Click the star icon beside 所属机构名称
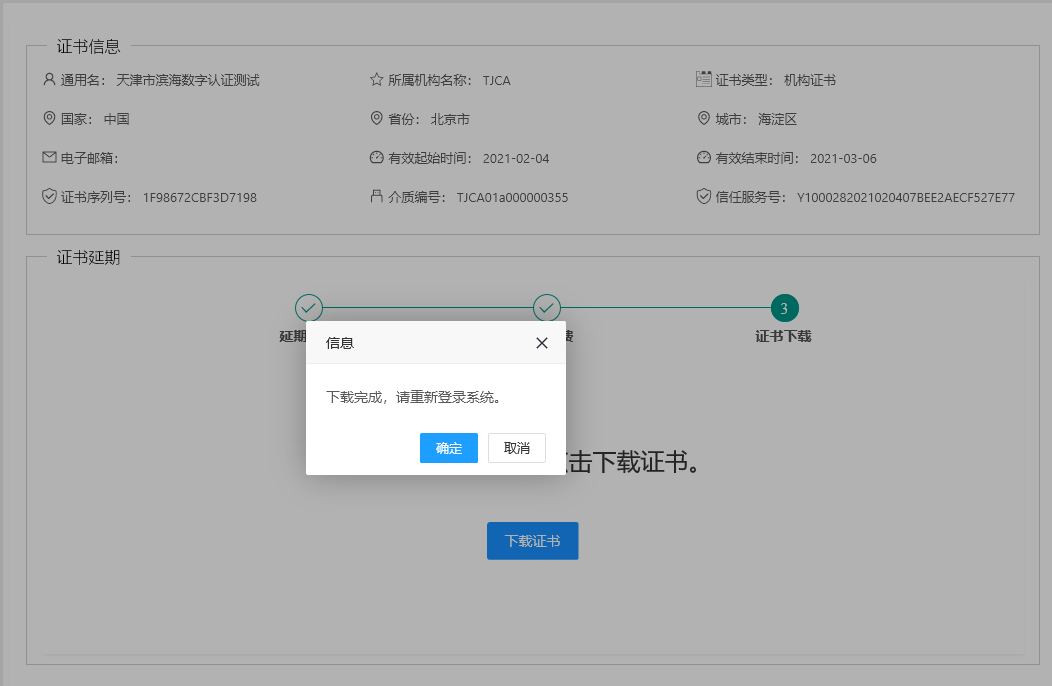 coord(376,79)
